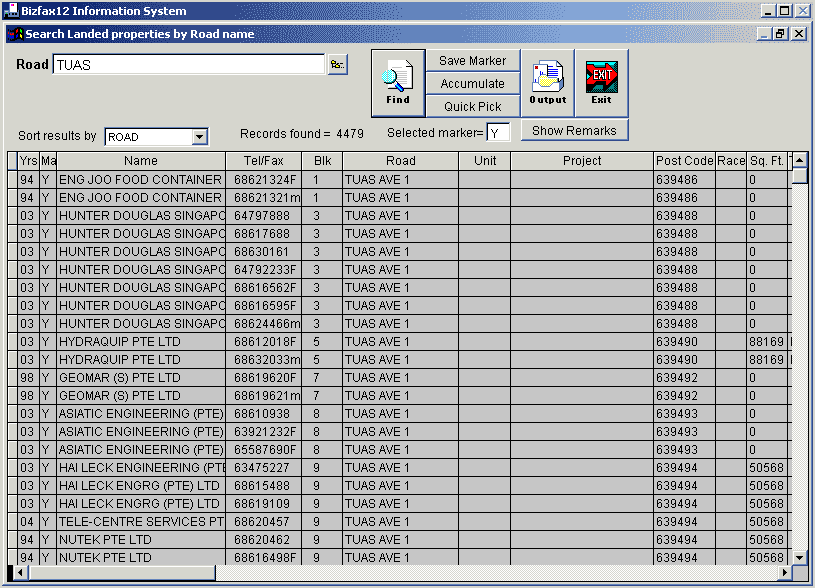Click horizontal scrollbar left arrow
The width and height of the screenshot is (815, 588).
20,572
